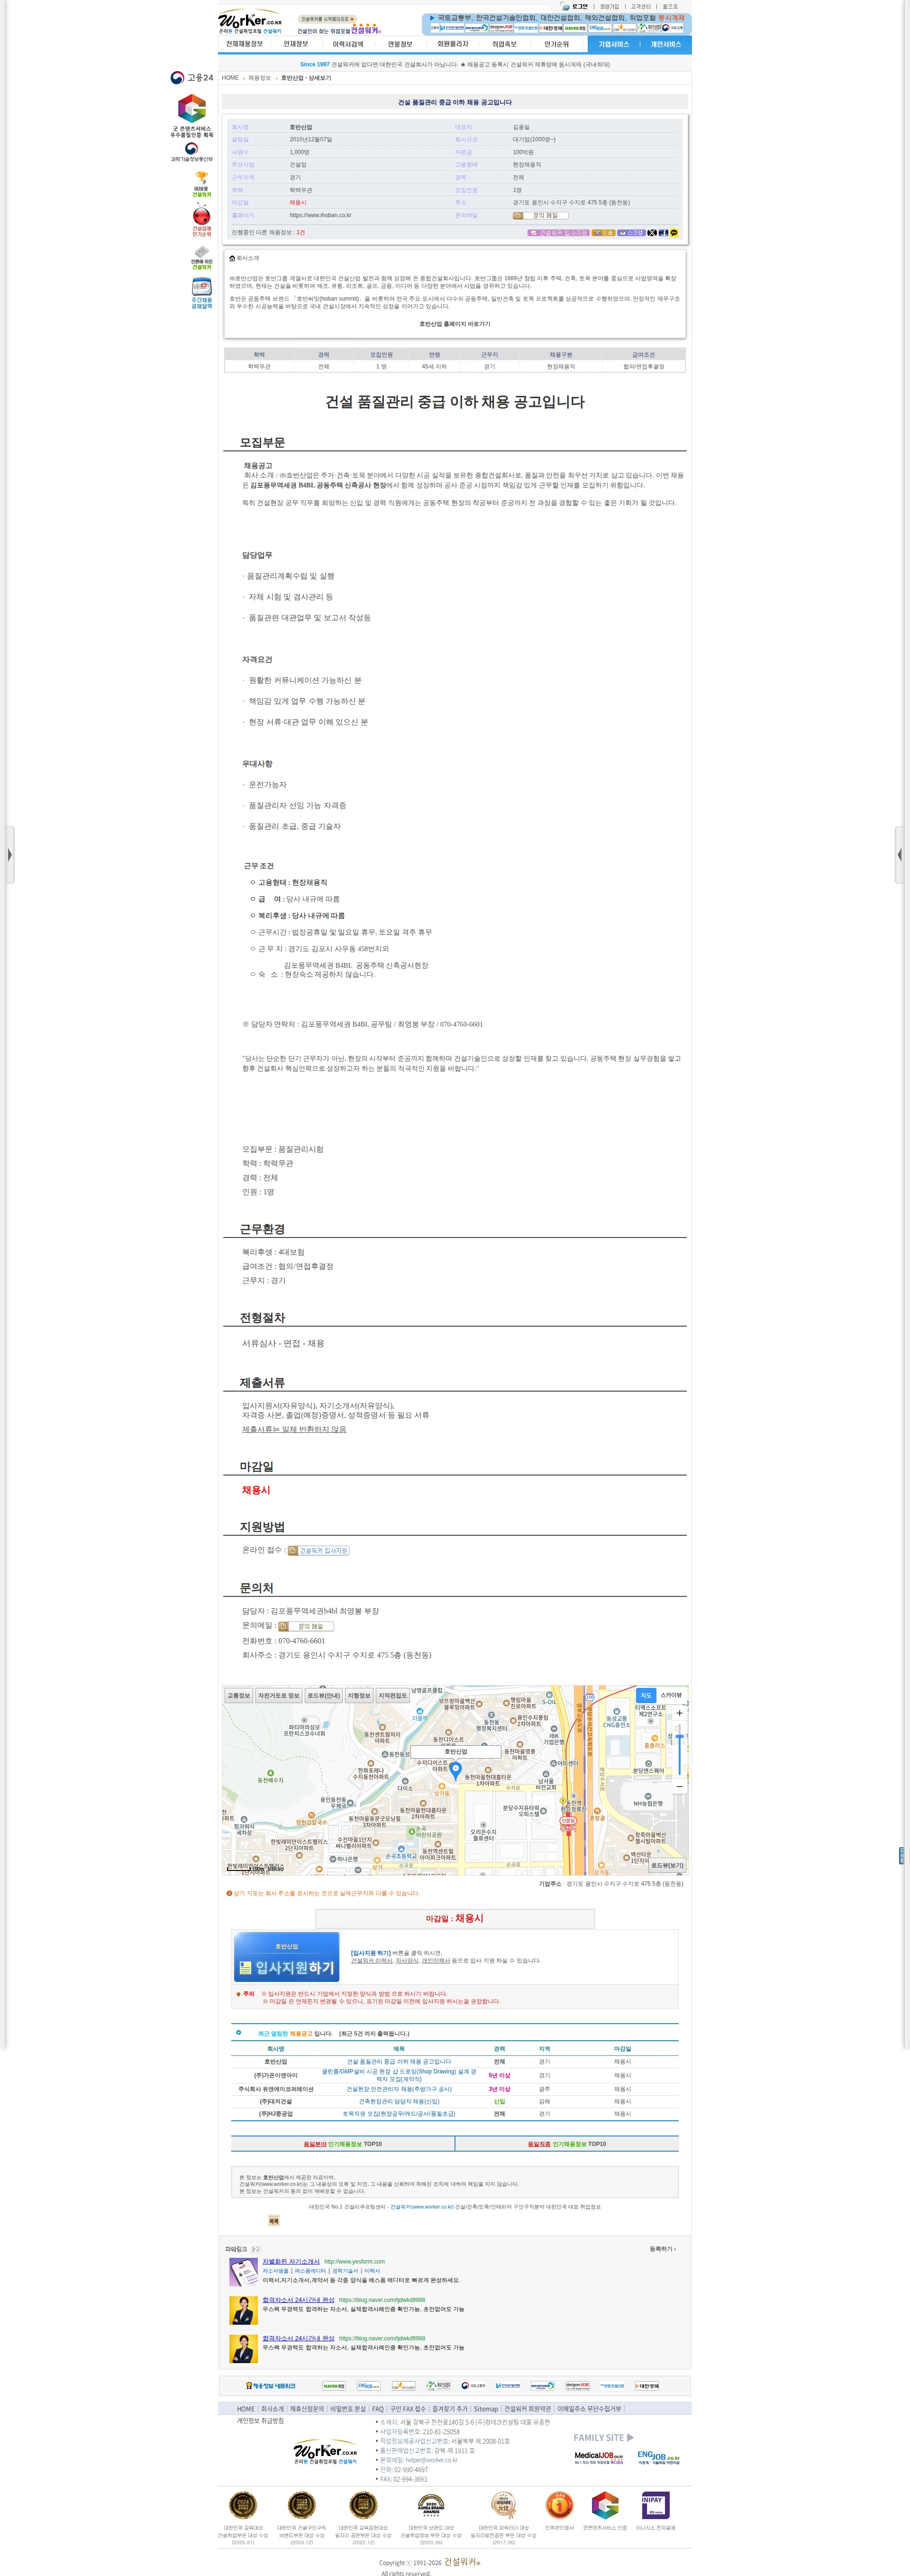This screenshot has width=910, height=2576.
Task: Zoom out the map with minus button
Action: [x=679, y=1786]
